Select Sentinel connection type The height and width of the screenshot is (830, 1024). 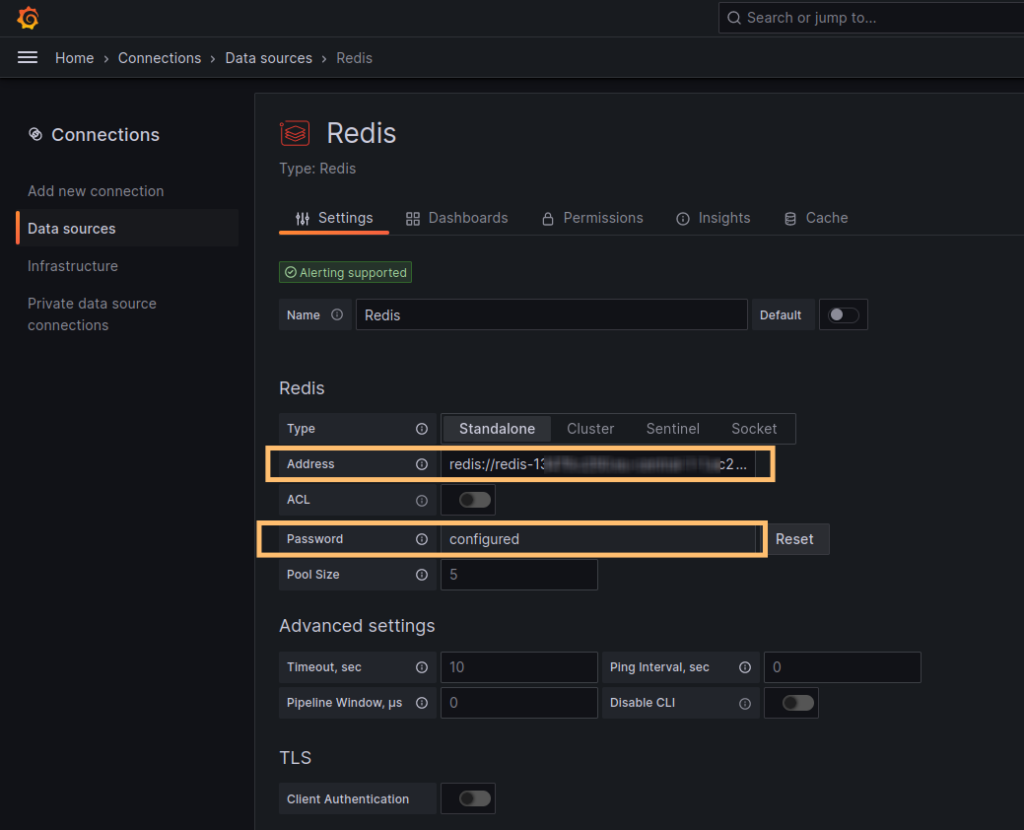coord(673,429)
